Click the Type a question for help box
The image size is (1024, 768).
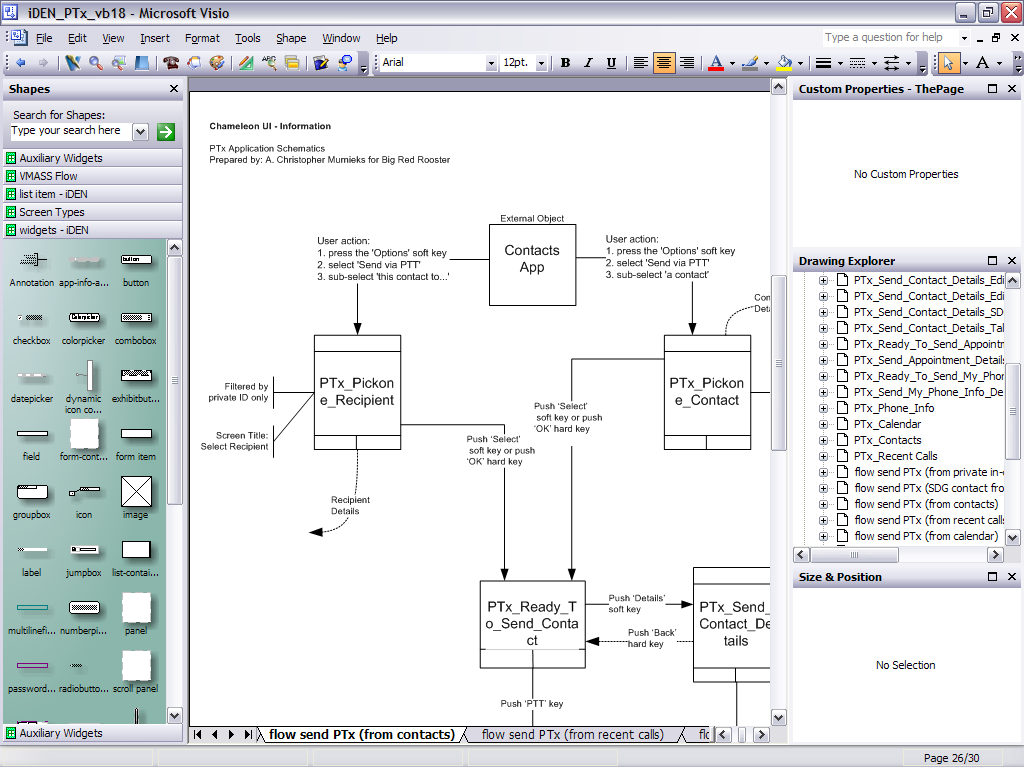pyautogui.click(x=890, y=37)
